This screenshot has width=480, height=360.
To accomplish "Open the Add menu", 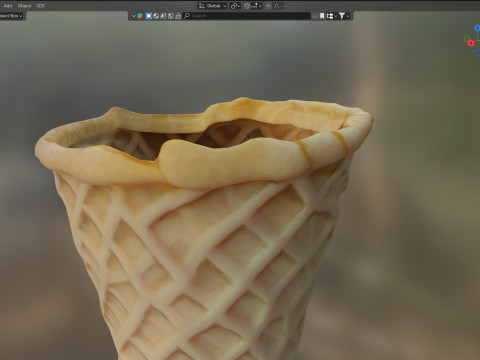I will [x=8, y=6].
